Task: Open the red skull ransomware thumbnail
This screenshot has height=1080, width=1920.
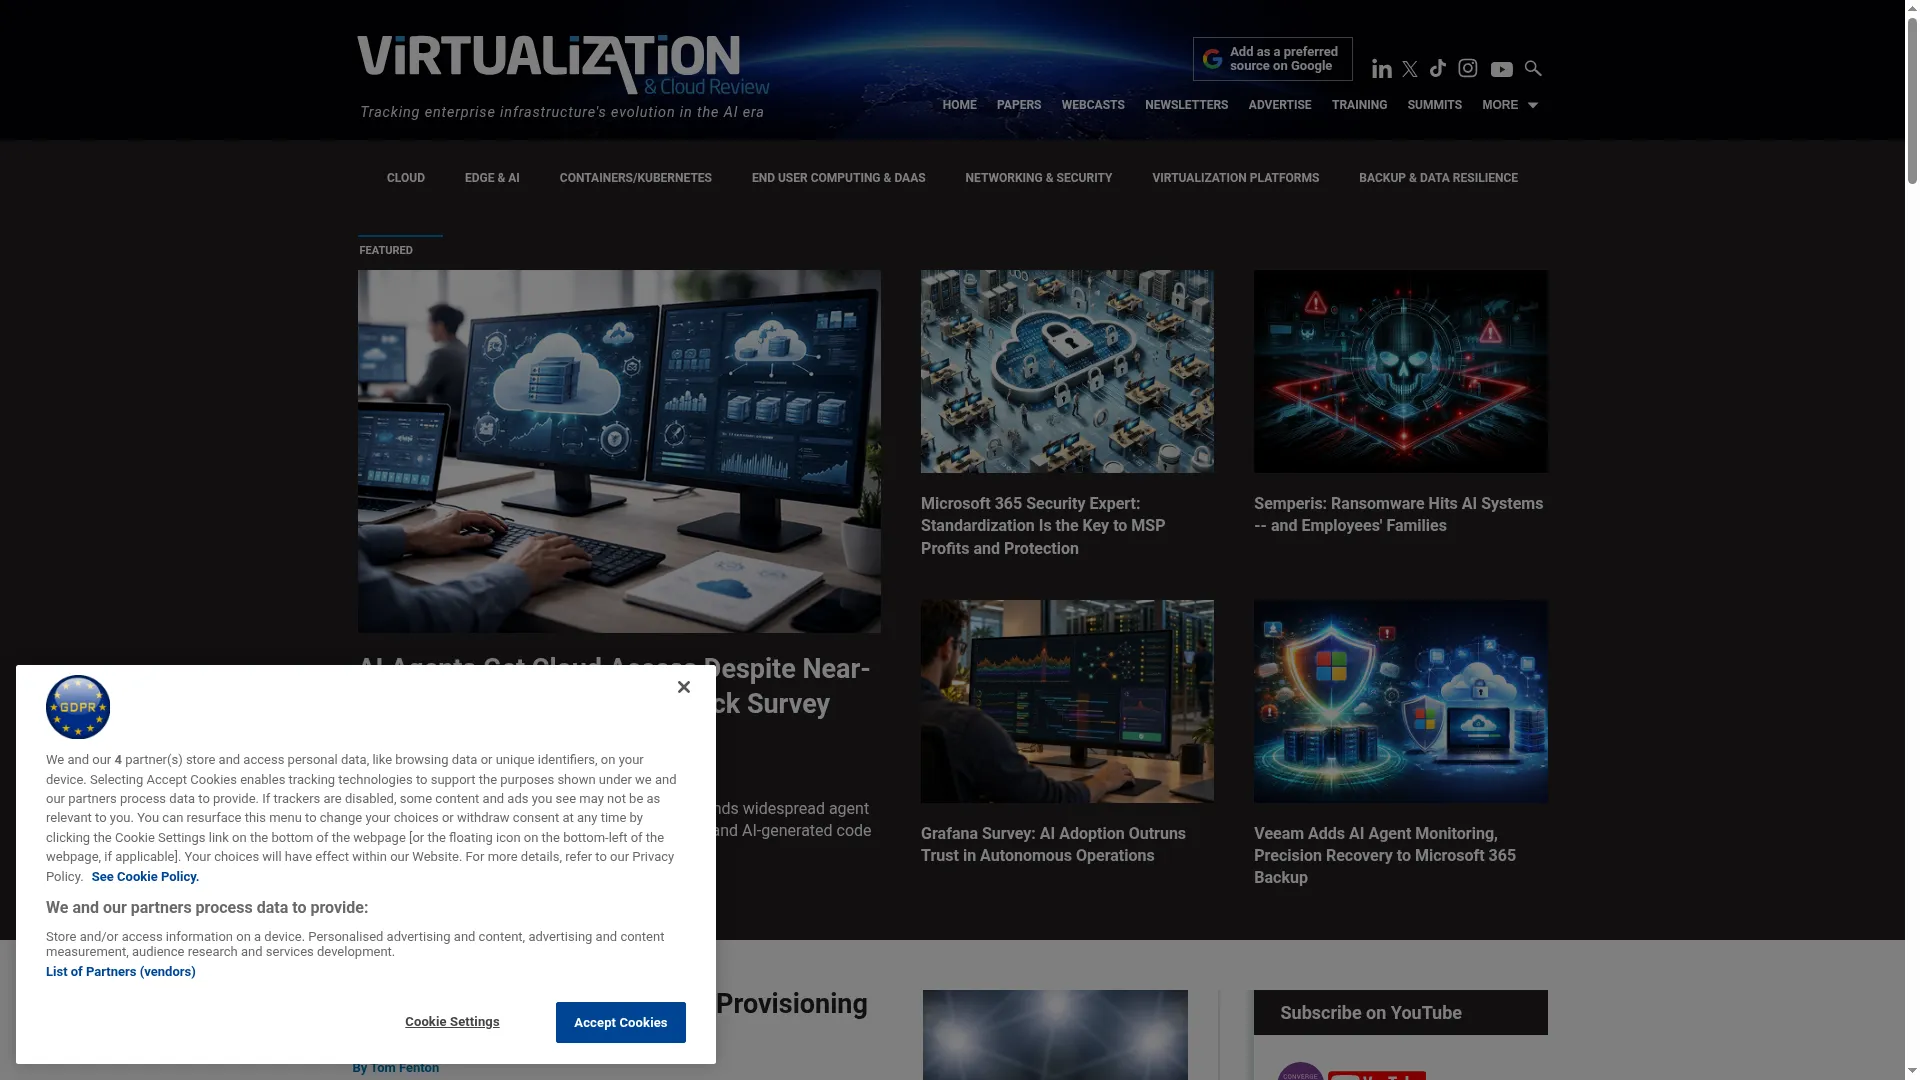Action: click(1400, 371)
